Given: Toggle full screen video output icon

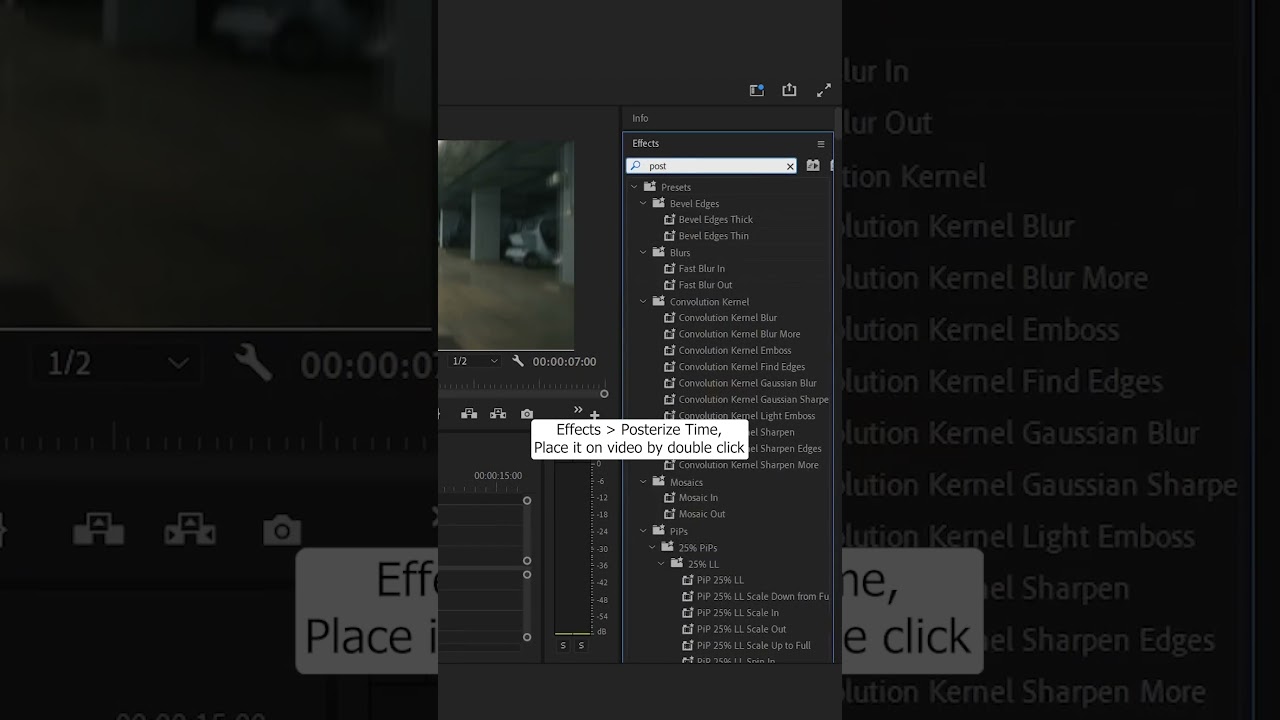Looking at the screenshot, I should 824,90.
